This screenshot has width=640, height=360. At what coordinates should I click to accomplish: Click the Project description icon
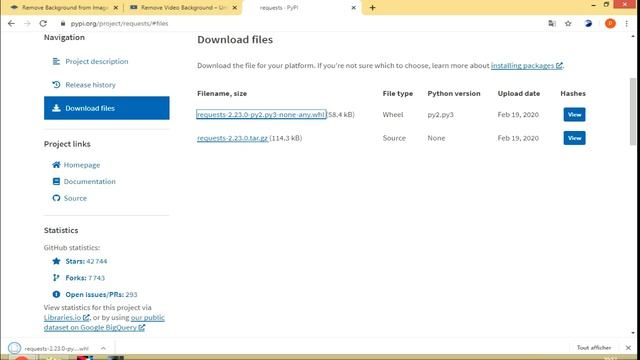coord(56,61)
